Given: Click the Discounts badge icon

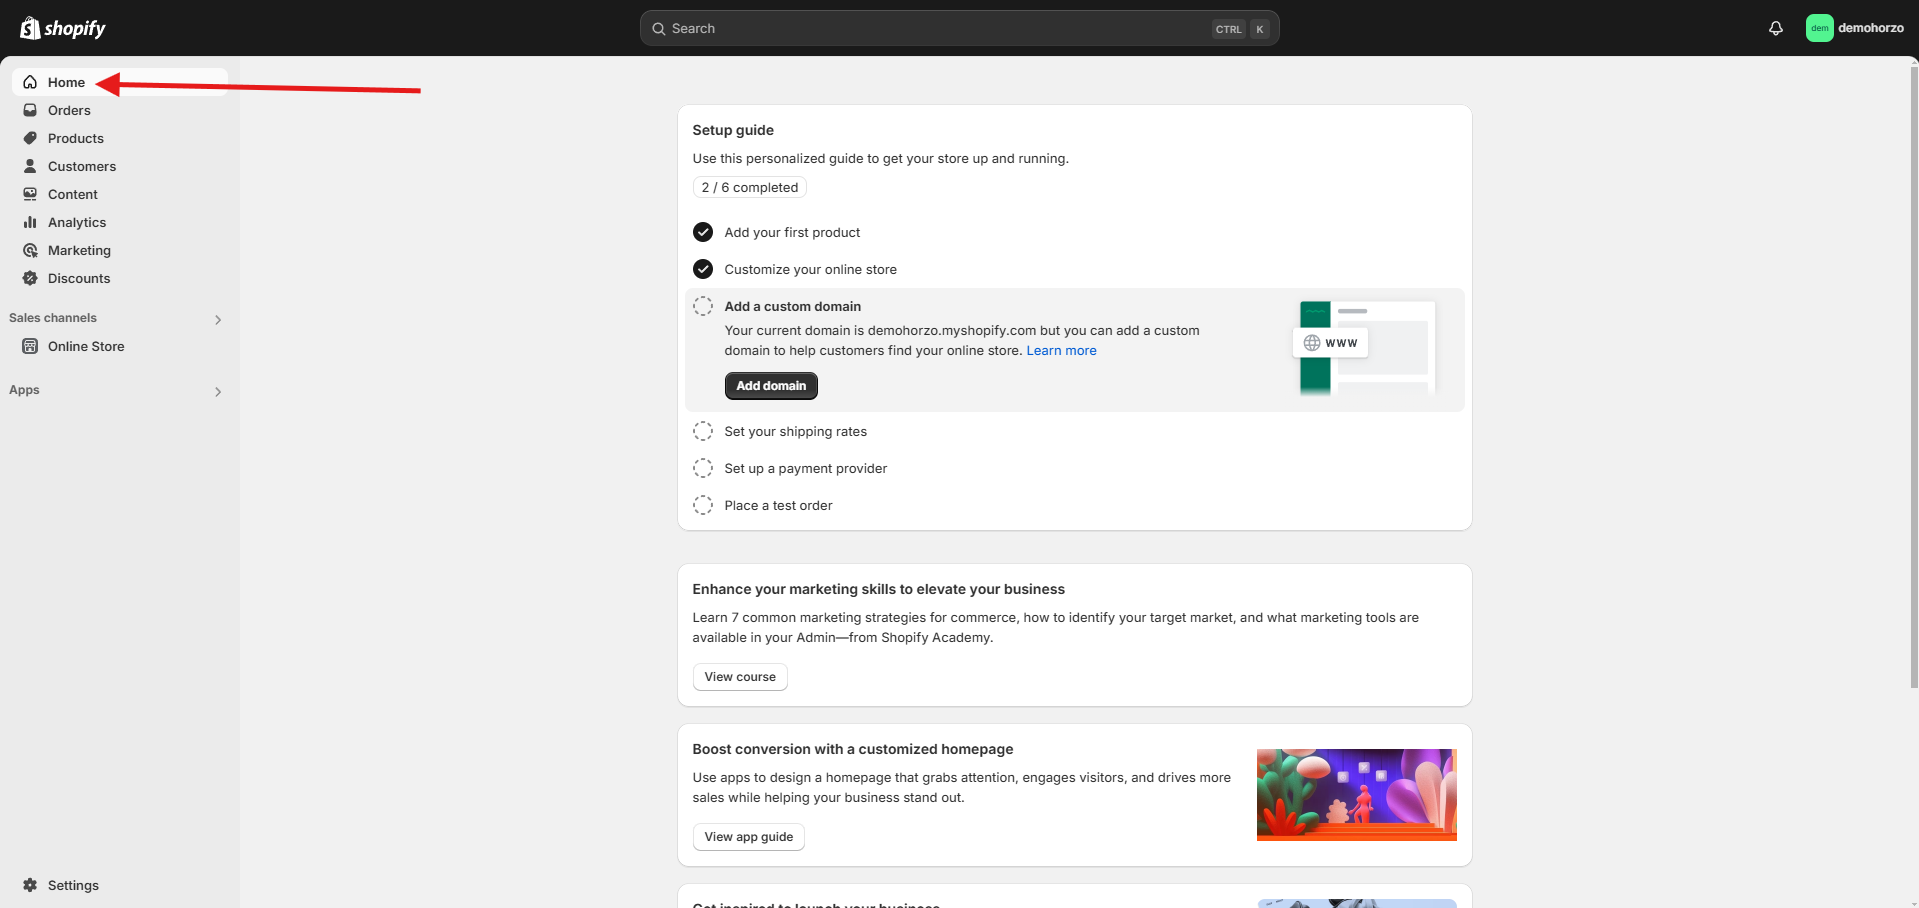Looking at the screenshot, I should point(30,278).
